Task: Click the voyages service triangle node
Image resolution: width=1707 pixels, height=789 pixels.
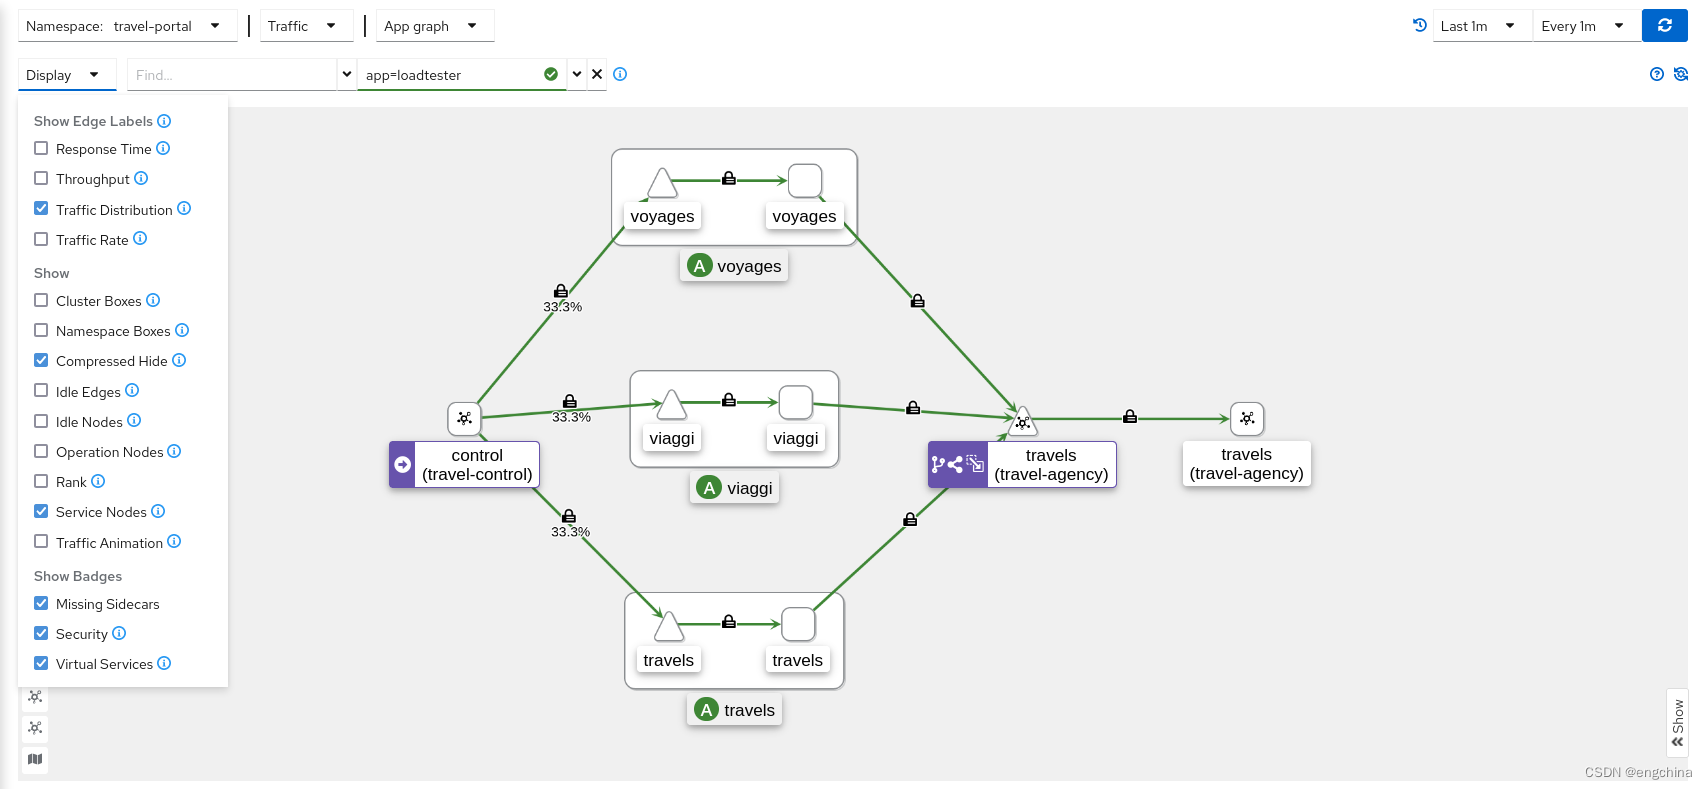Action: click(662, 183)
